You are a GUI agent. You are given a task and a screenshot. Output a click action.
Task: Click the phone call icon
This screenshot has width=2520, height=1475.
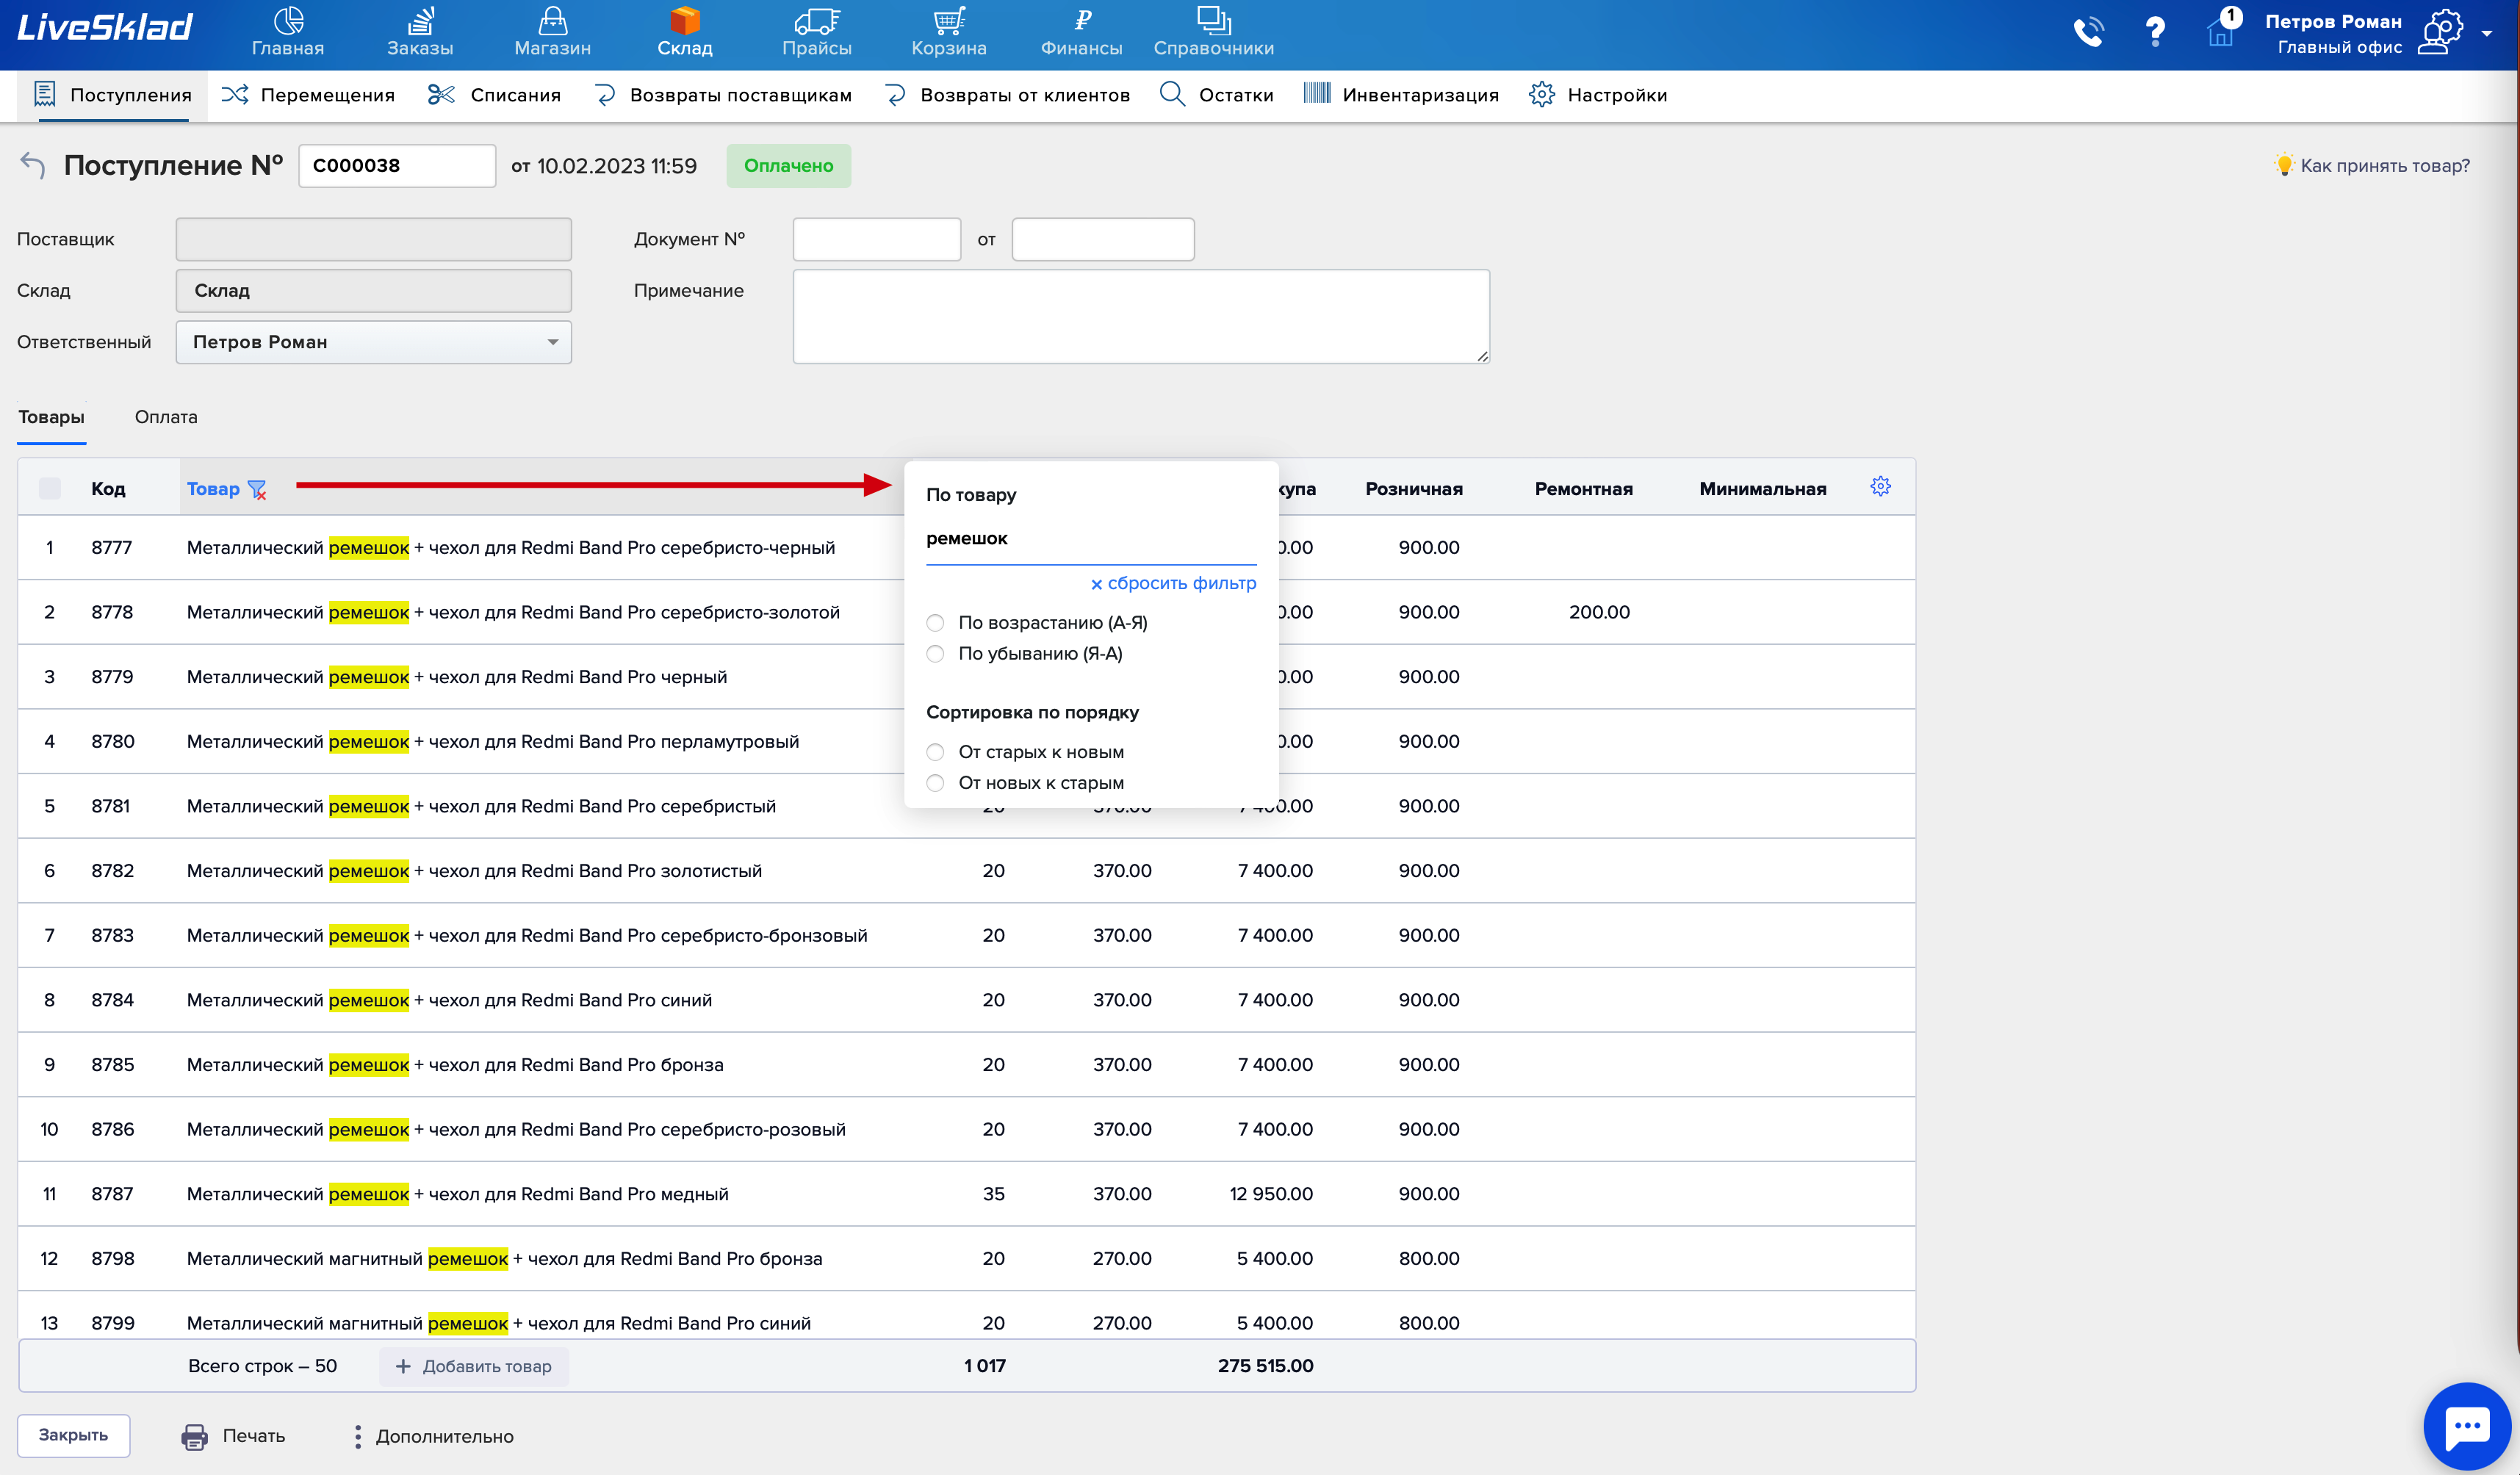point(2088,32)
